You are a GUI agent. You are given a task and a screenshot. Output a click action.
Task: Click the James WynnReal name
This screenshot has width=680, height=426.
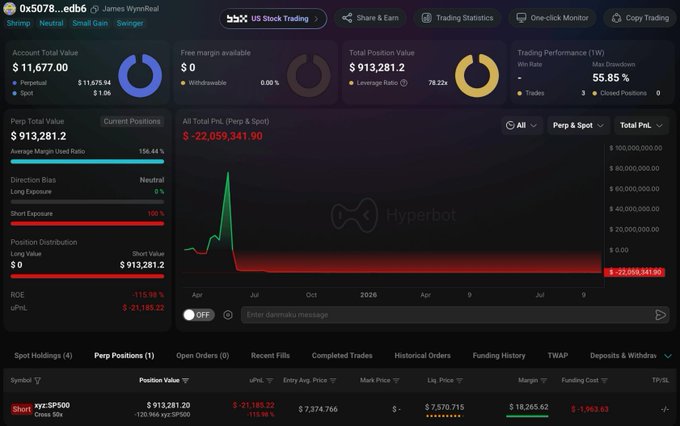131,9
